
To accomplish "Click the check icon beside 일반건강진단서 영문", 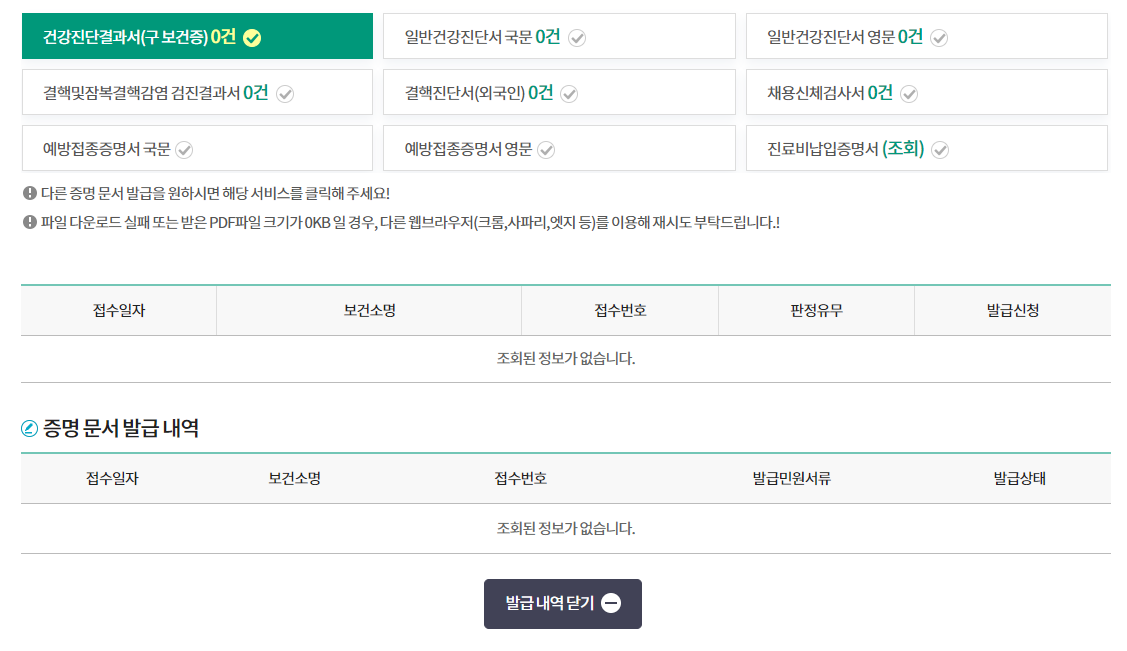I will pyautogui.click(x=938, y=36).
